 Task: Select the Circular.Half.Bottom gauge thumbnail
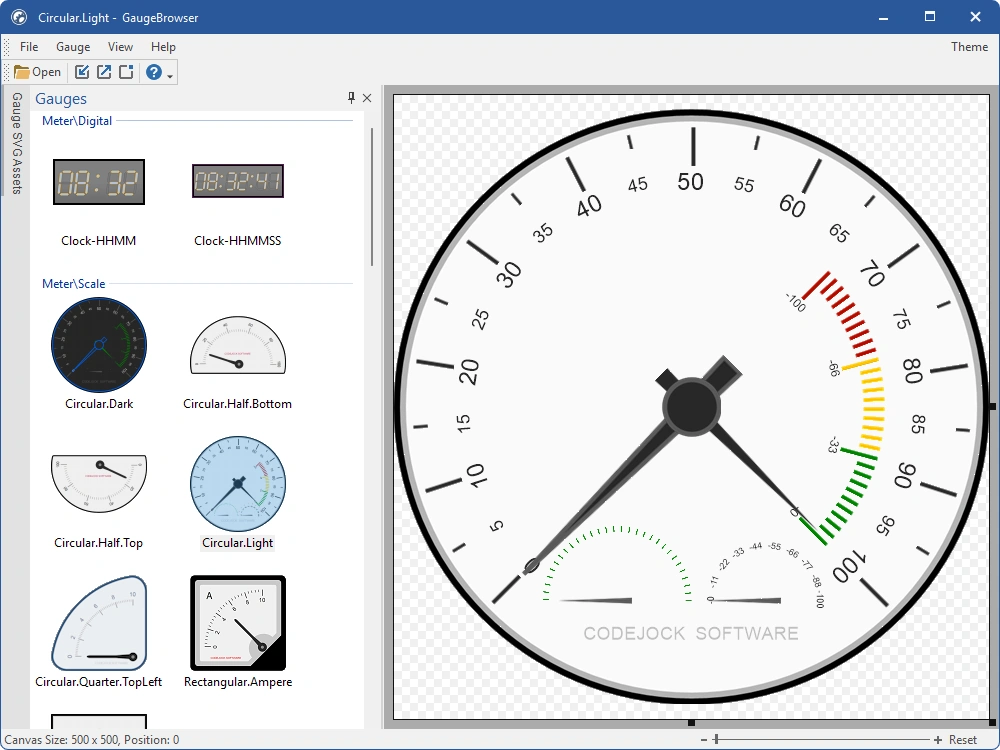pos(237,345)
